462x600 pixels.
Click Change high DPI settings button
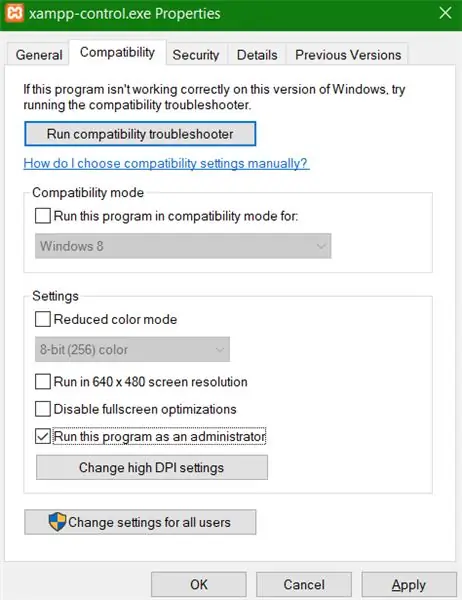click(152, 467)
